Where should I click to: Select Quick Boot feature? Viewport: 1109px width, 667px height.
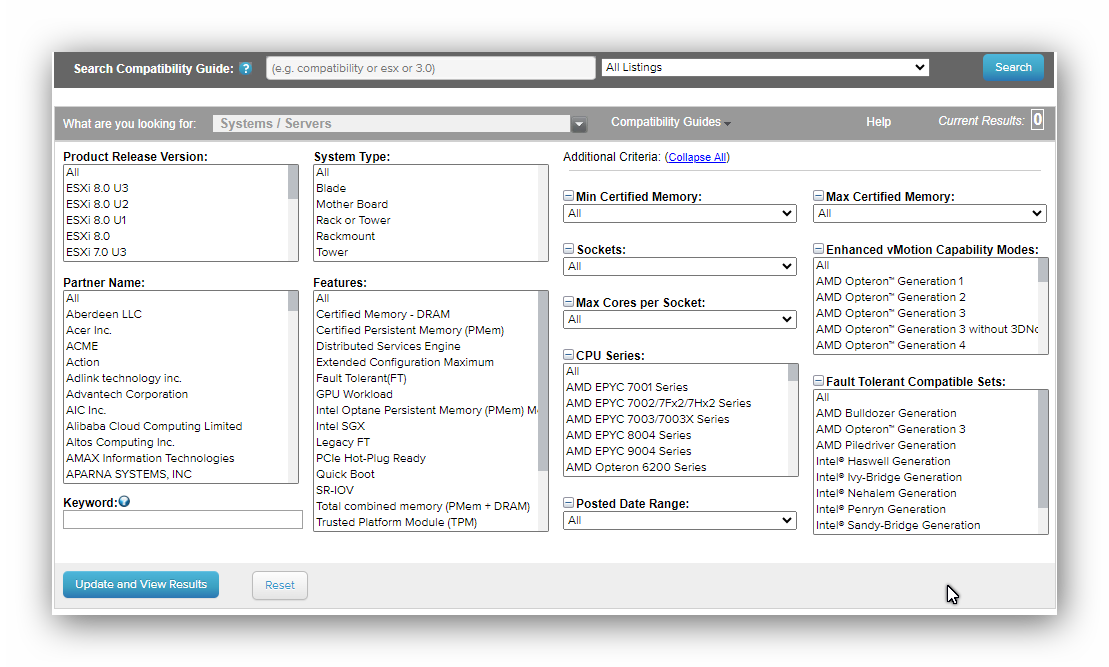click(345, 475)
